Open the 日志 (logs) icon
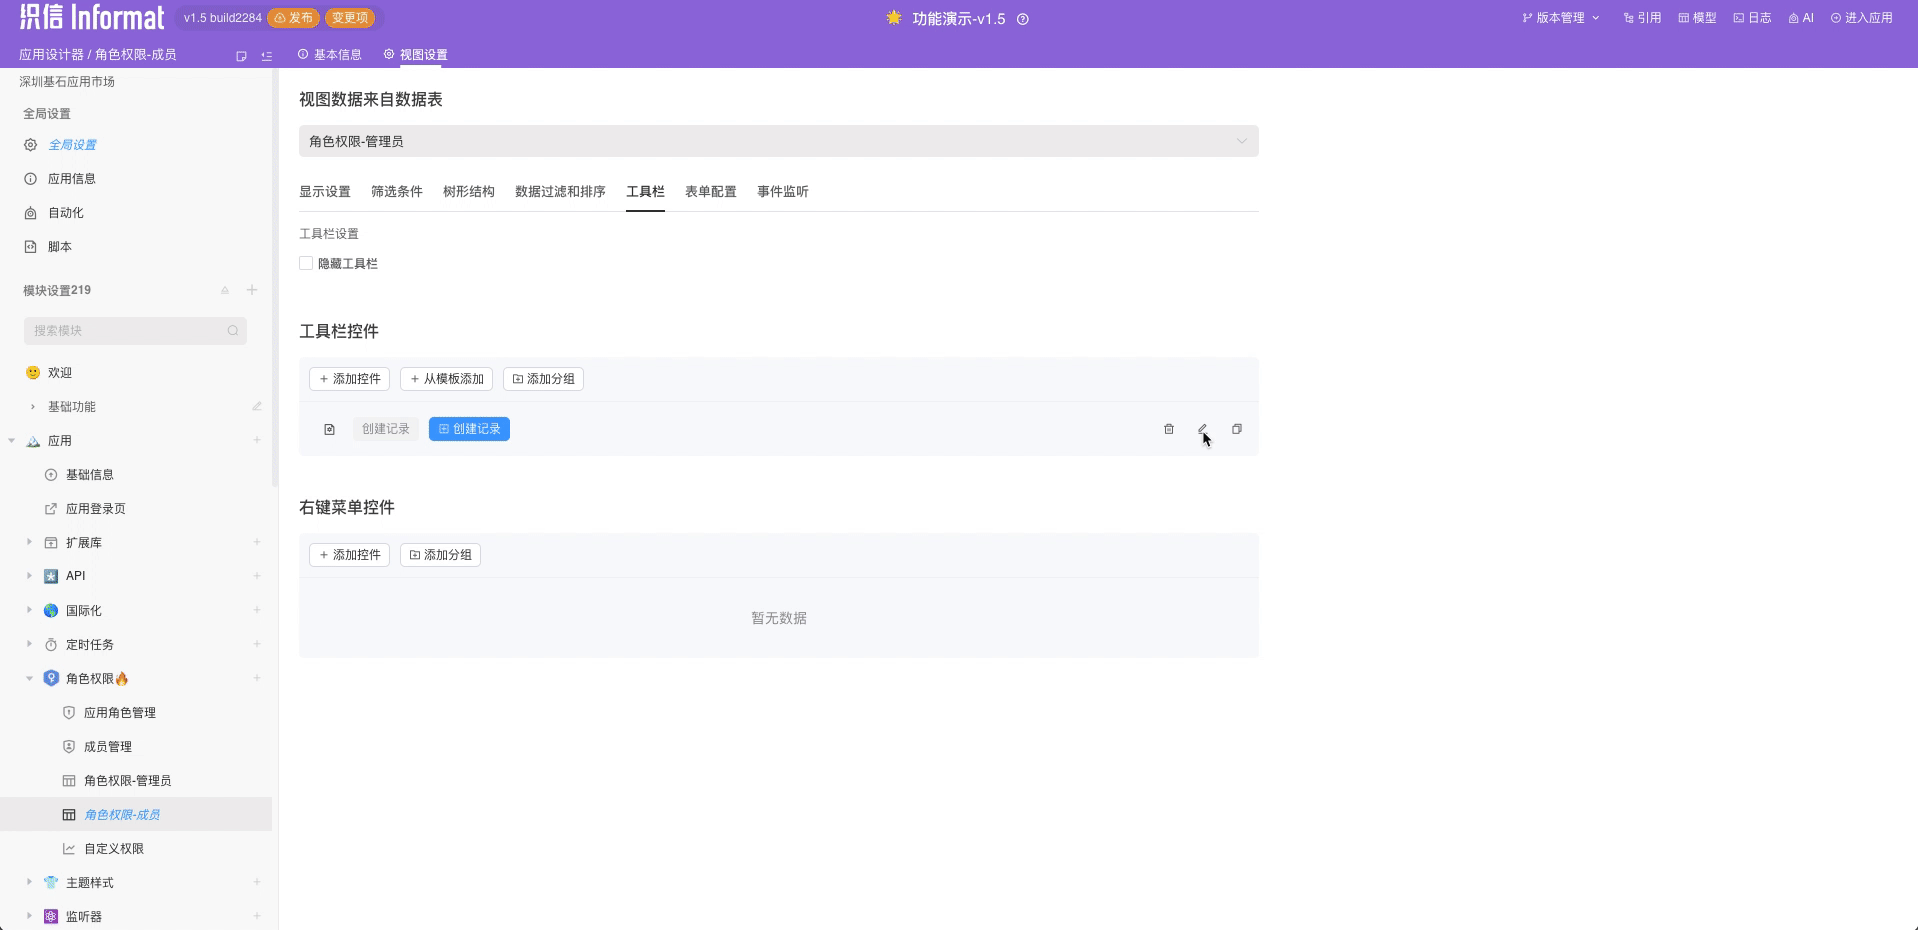1918x930 pixels. point(1750,17)
